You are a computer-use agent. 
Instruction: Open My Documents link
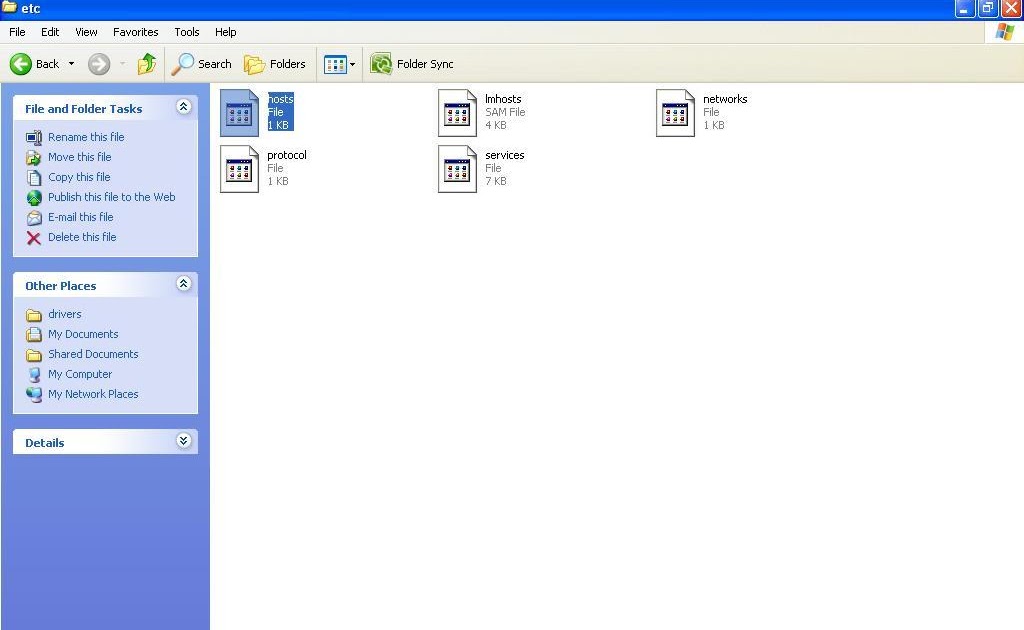(x=83, y=334)
